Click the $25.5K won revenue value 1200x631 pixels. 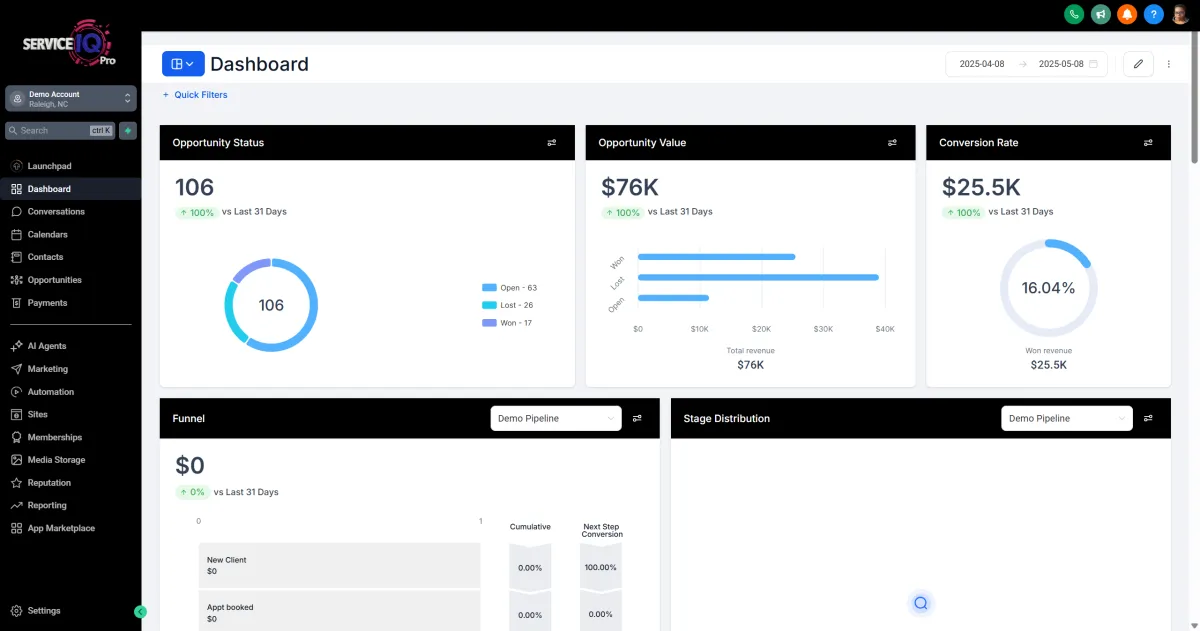coord(1048,365)
